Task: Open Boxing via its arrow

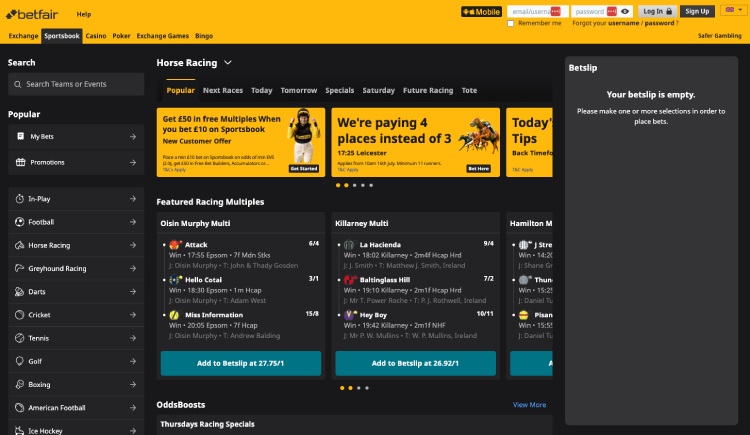Action: [x=133, y=384]
